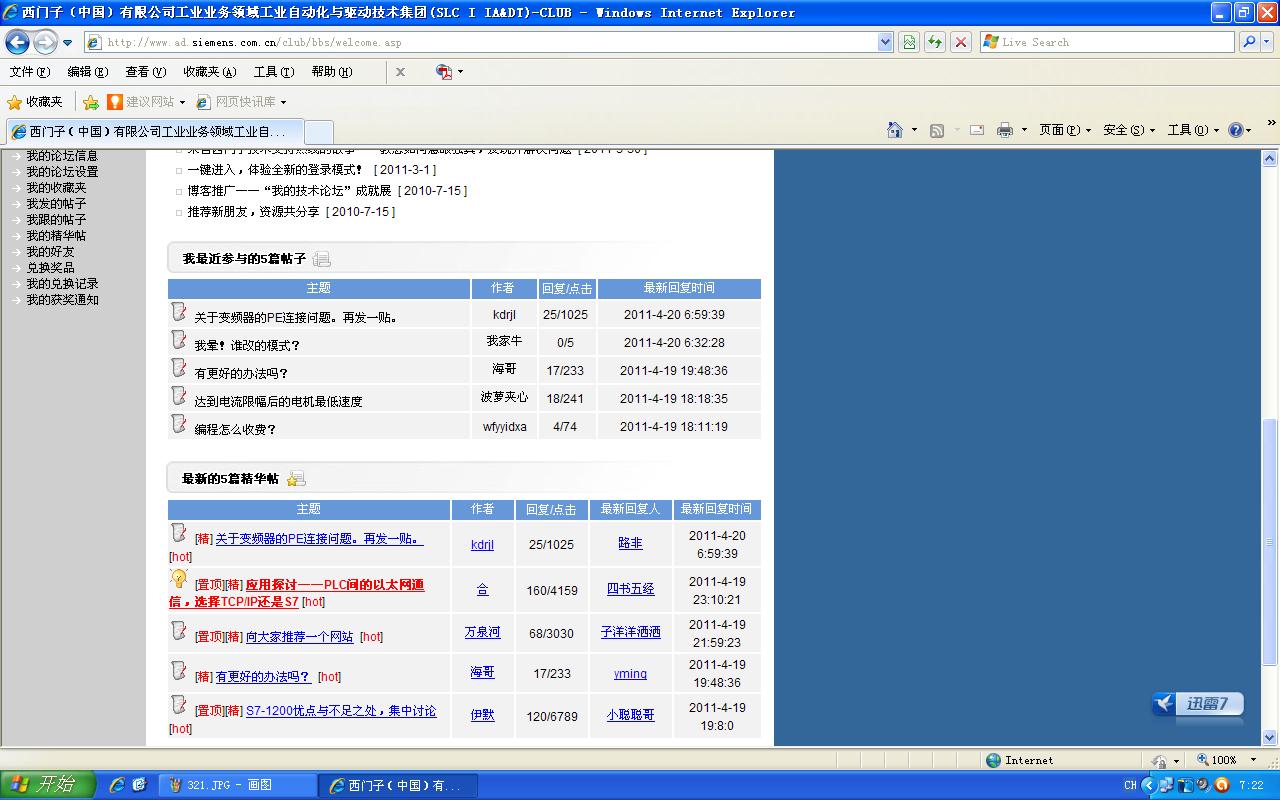This screenshot has width=1280, height=800.
Task: Open the 文件(F) menu
Action: pos(30,72)
